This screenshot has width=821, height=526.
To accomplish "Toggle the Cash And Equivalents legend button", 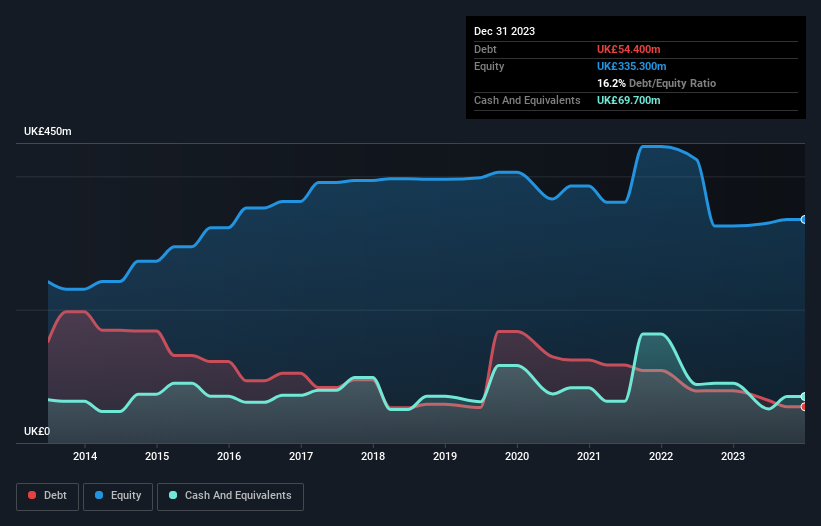I will 230,496.
